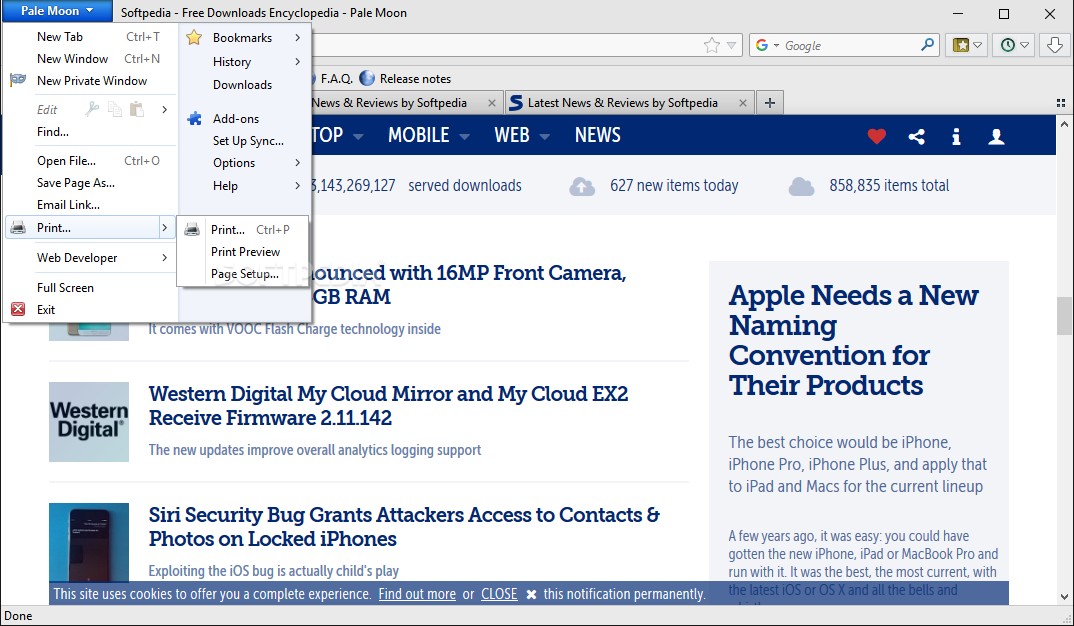Open the bookmarks toolbar button
The width and height of the screenshot is (1074, 626).
[967, 45]
